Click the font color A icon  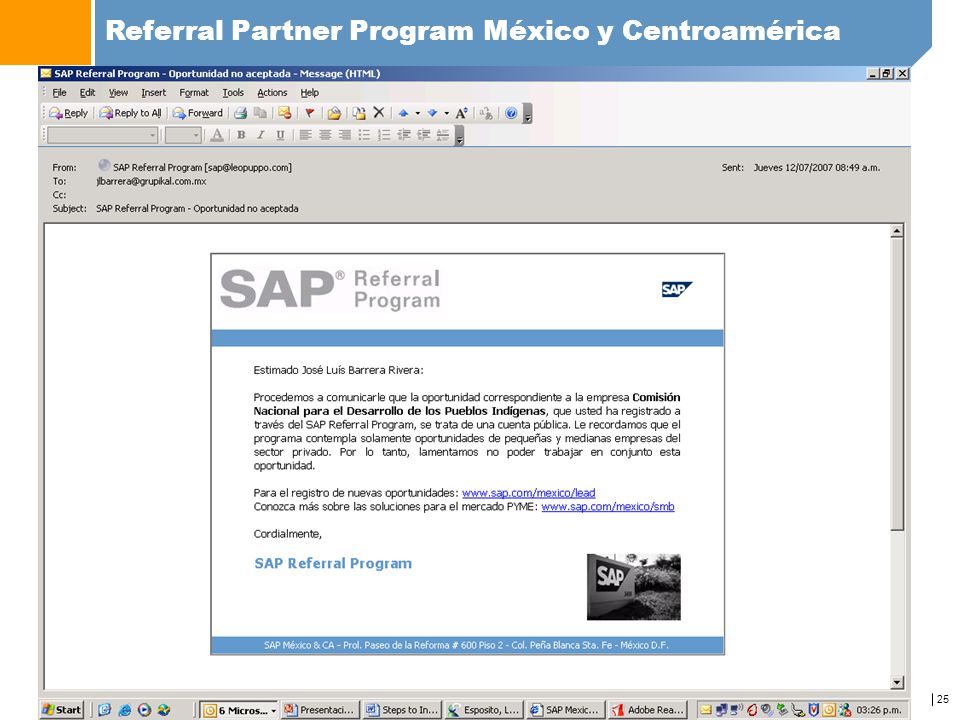(x=217, y=135)
